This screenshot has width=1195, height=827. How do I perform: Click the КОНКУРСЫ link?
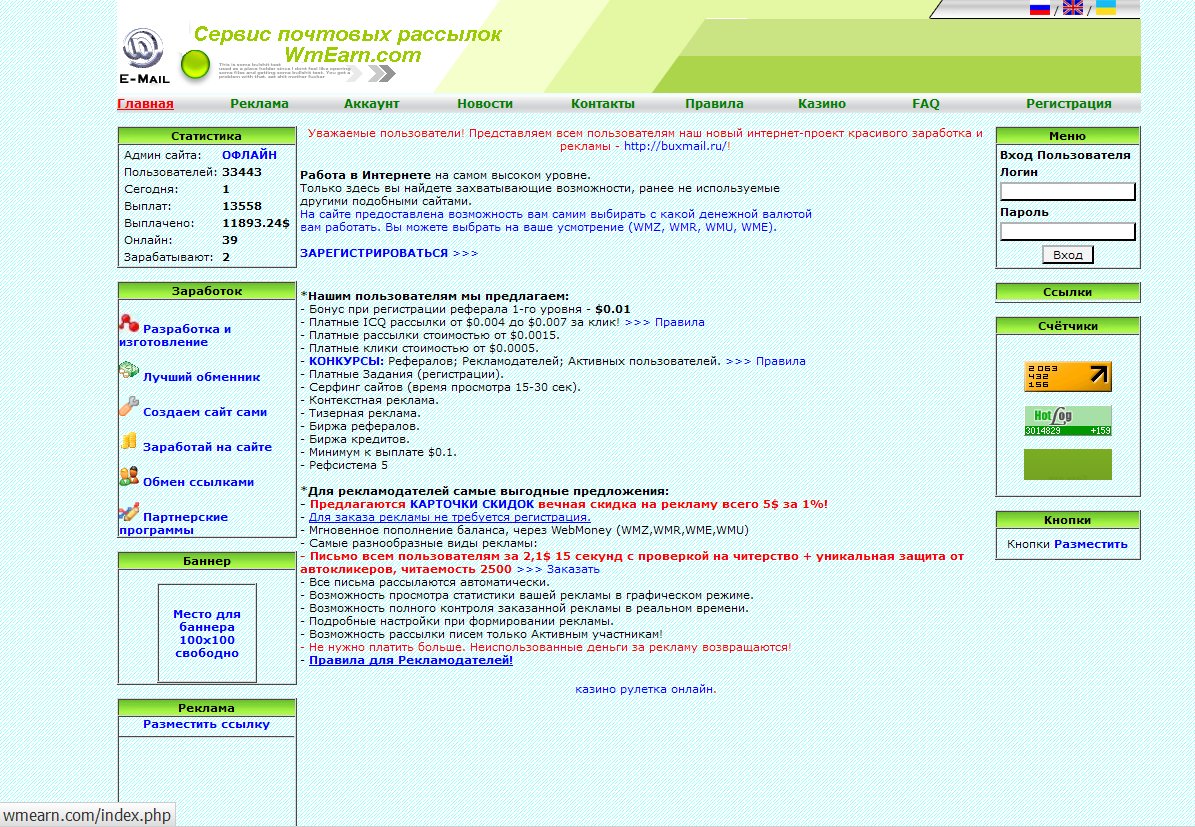pyautogui.click(x=346, y=361)
